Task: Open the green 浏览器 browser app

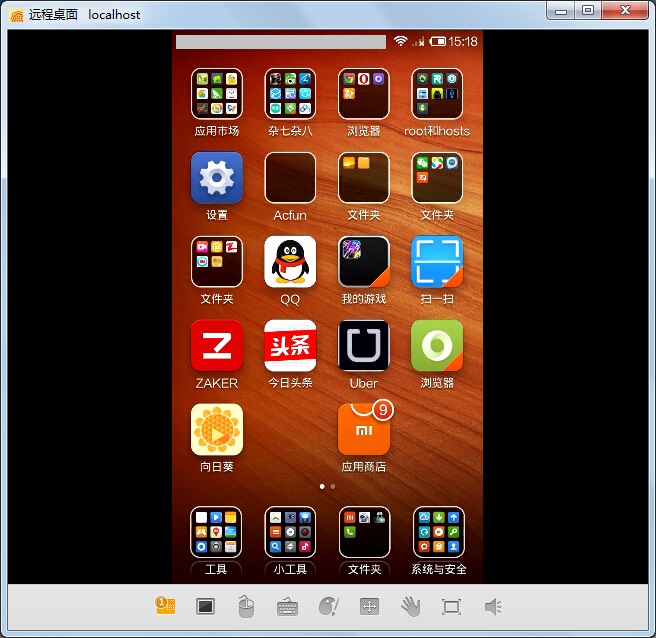Action: pyautogui.click(x=437, y=346)
